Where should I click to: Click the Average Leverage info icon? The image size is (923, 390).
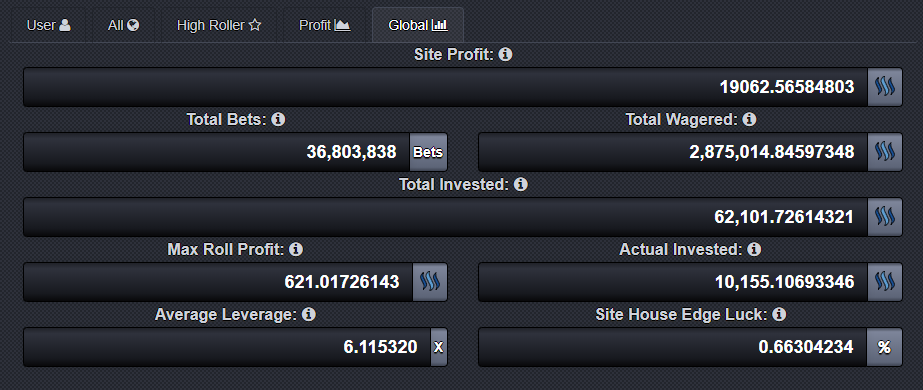click(308, 315)
